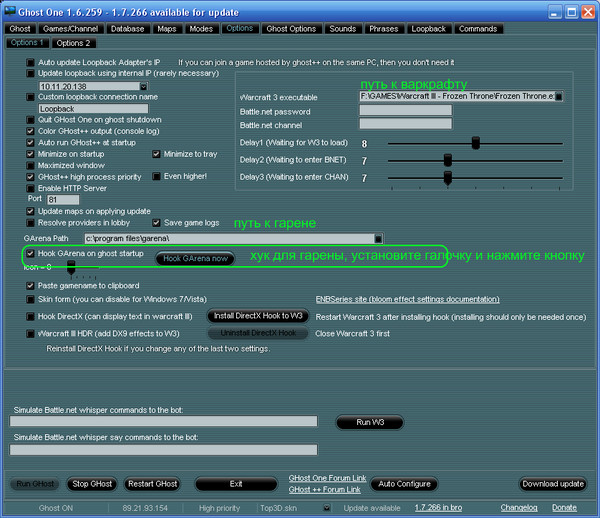Select the Options tab

240,29
